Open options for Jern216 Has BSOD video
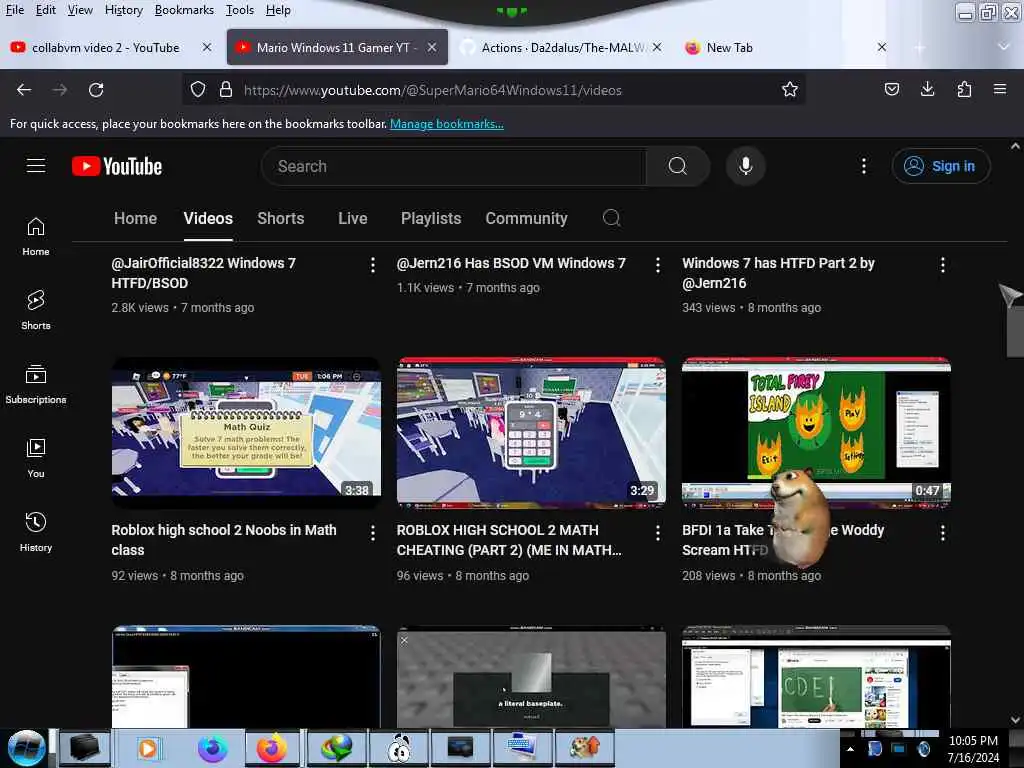The height and width of the screenshot is (768, 1024). point(658,264)
